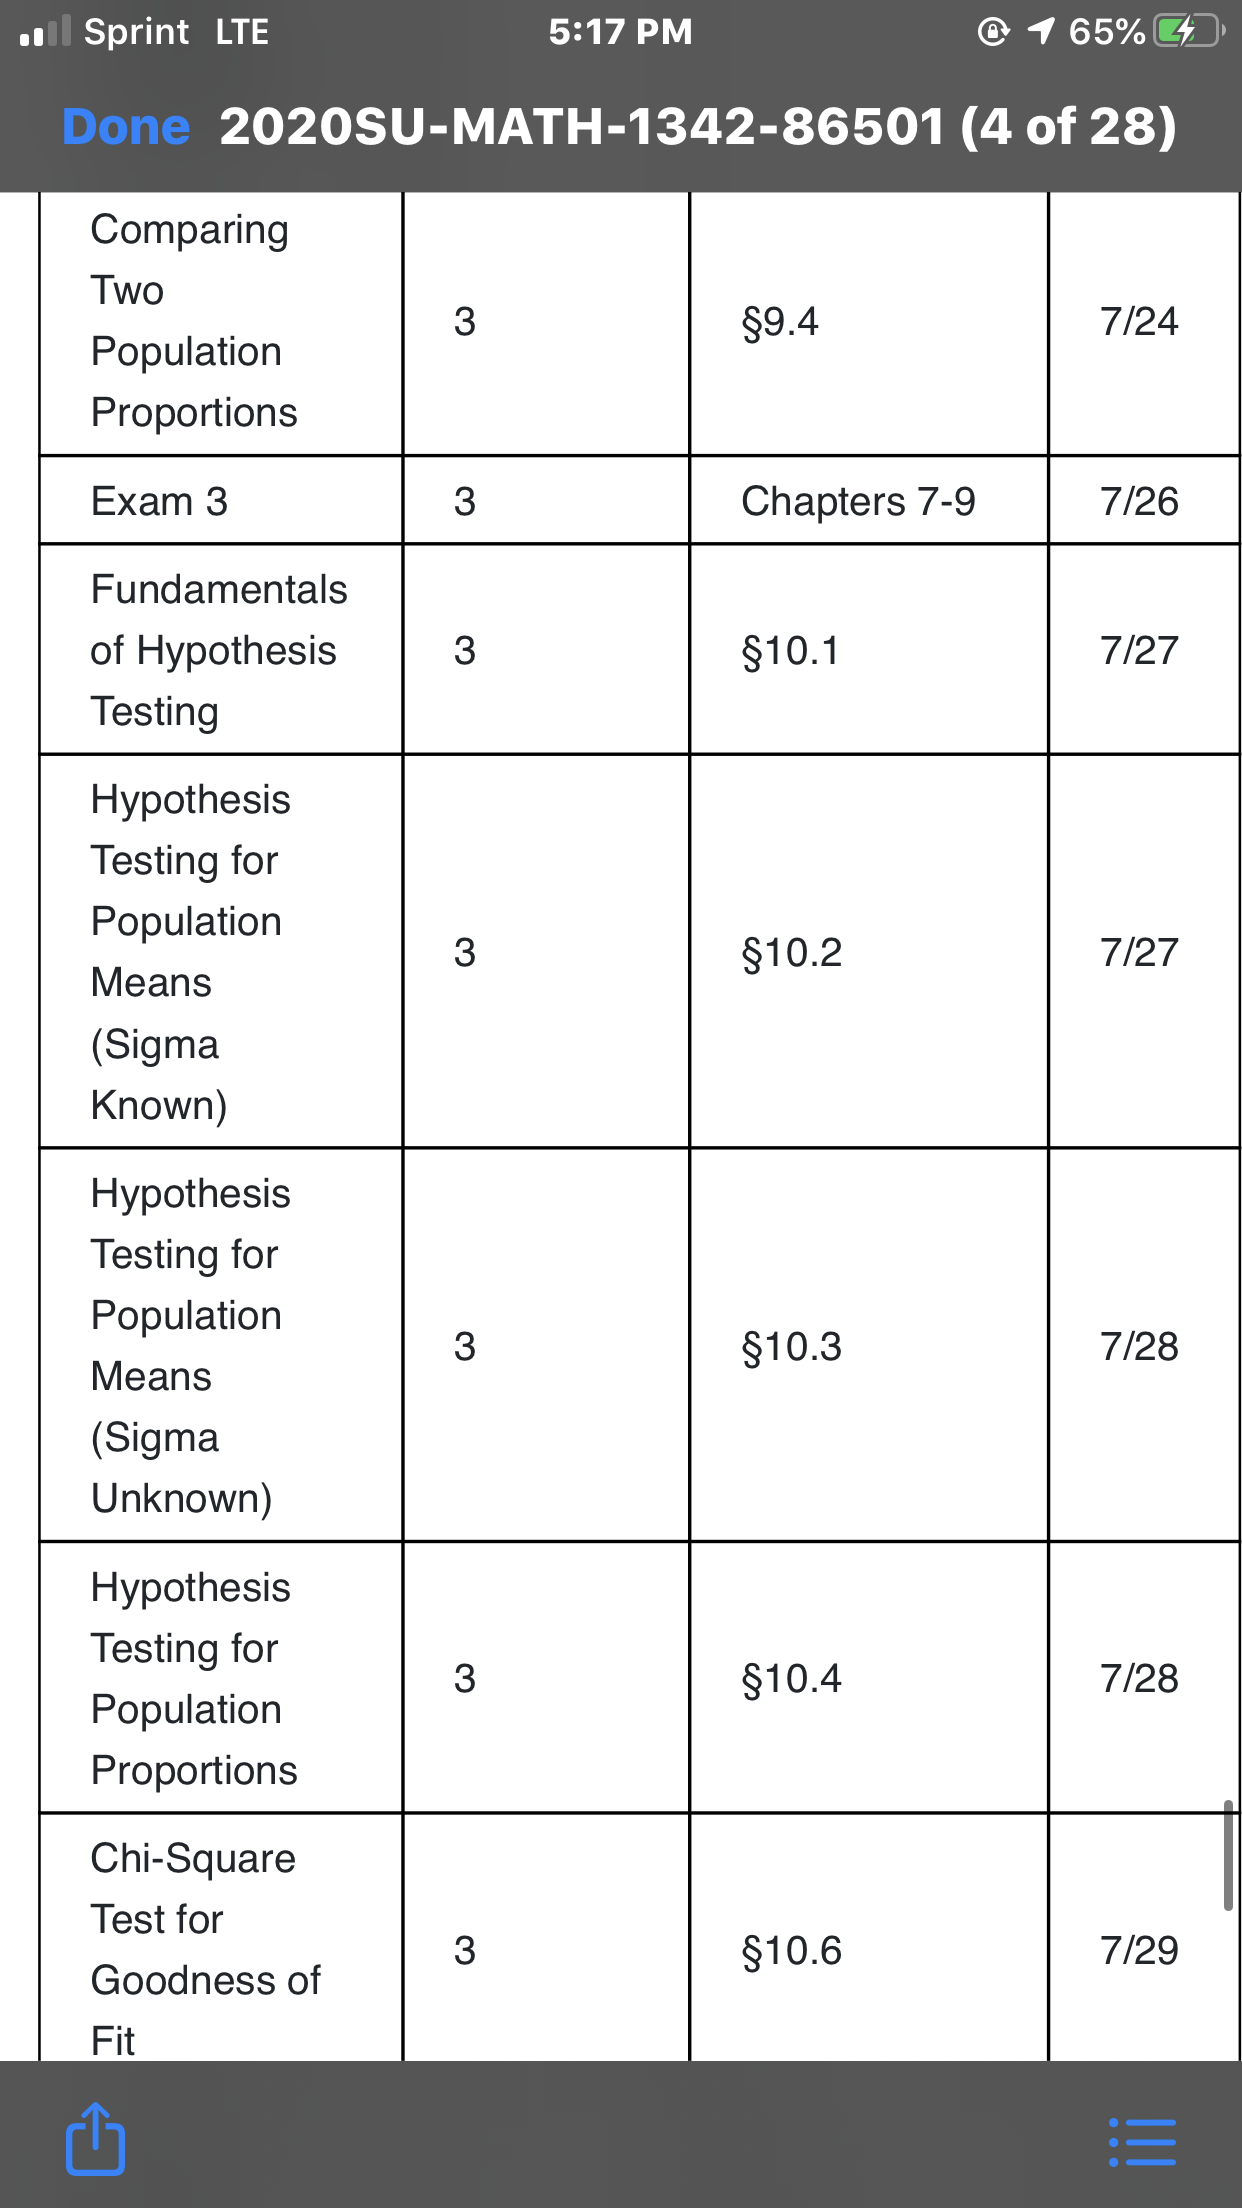Select the Exam 3 row label
Image resolution: width=1242 pixels, height=2208 pixels.
(x=159, y=501)
